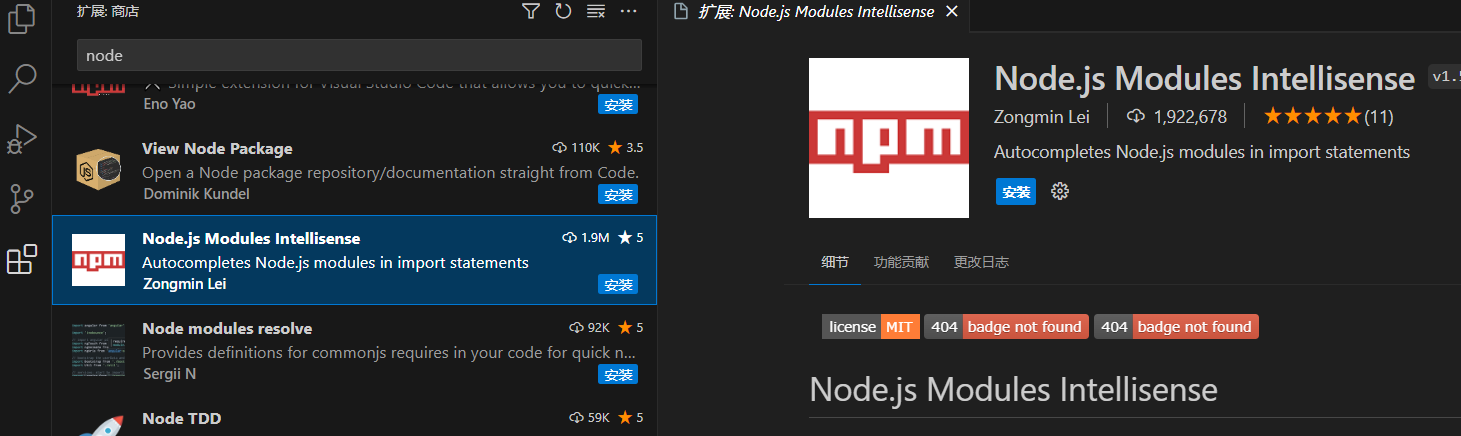Refresh the extensions list
Screen dimensions: 1461x436
tap(563, 11)
